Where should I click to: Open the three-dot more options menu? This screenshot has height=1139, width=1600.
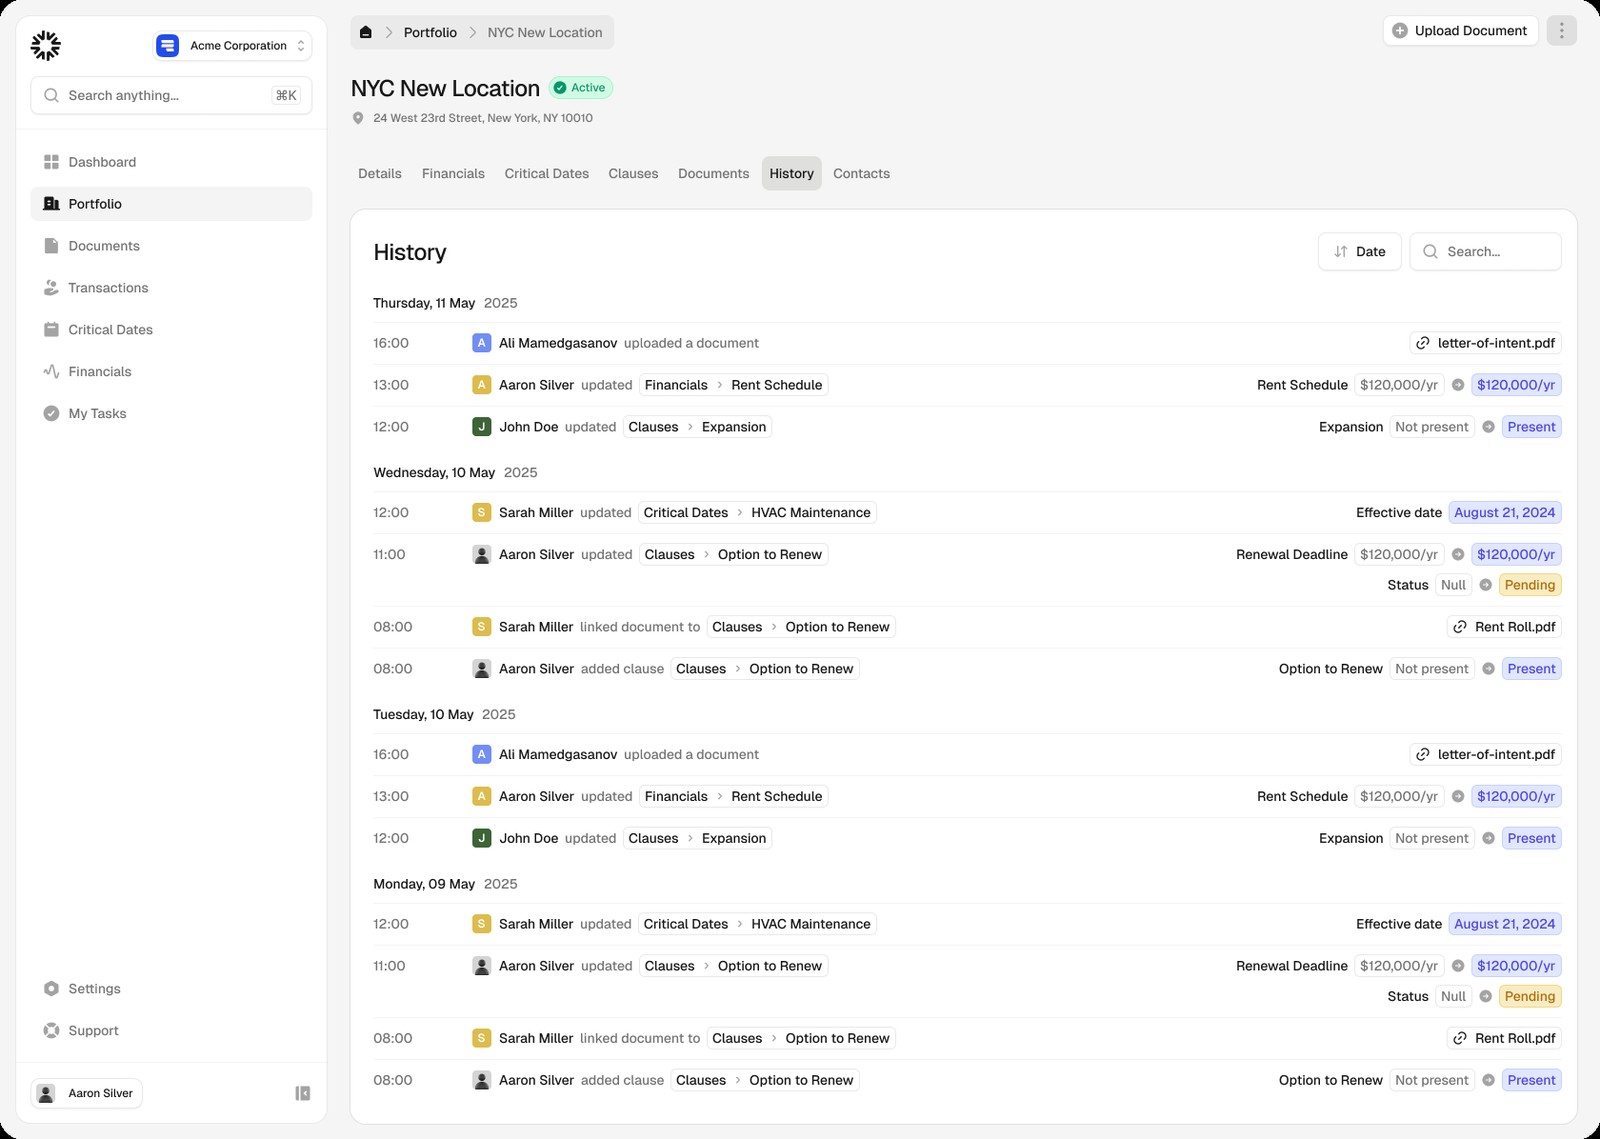1561,31
